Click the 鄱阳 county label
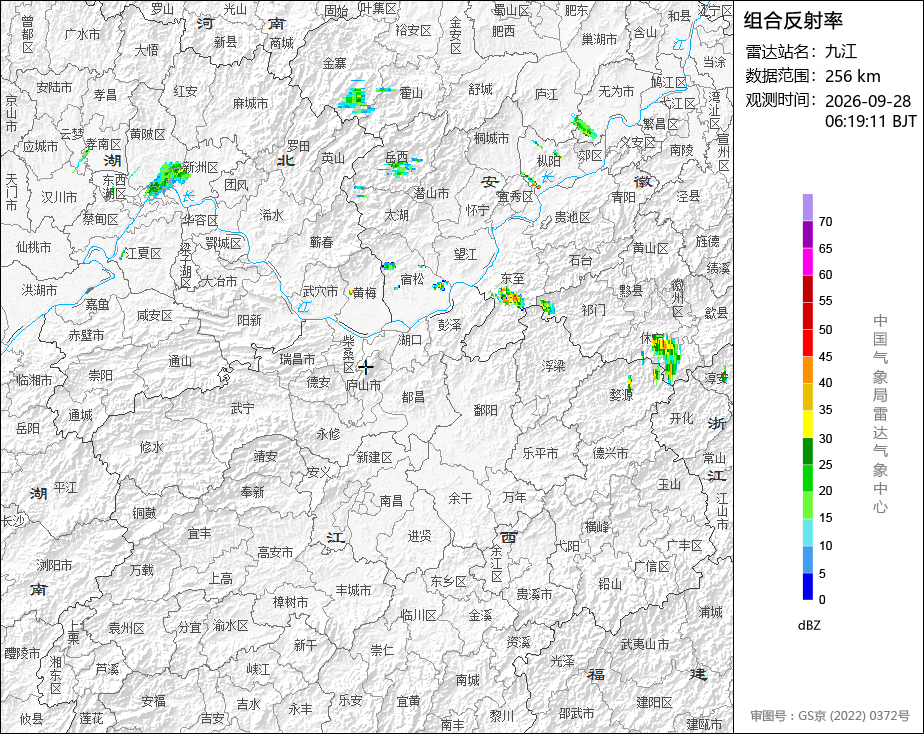This screenshot has height=734, width=924. pyautogui.click(x=486, y=410)
